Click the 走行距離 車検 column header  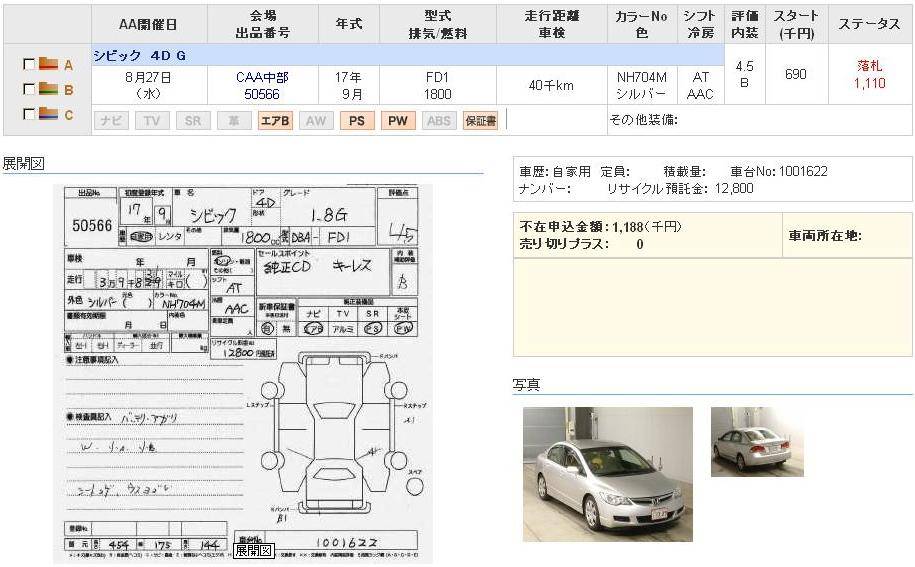pos(551,24)
